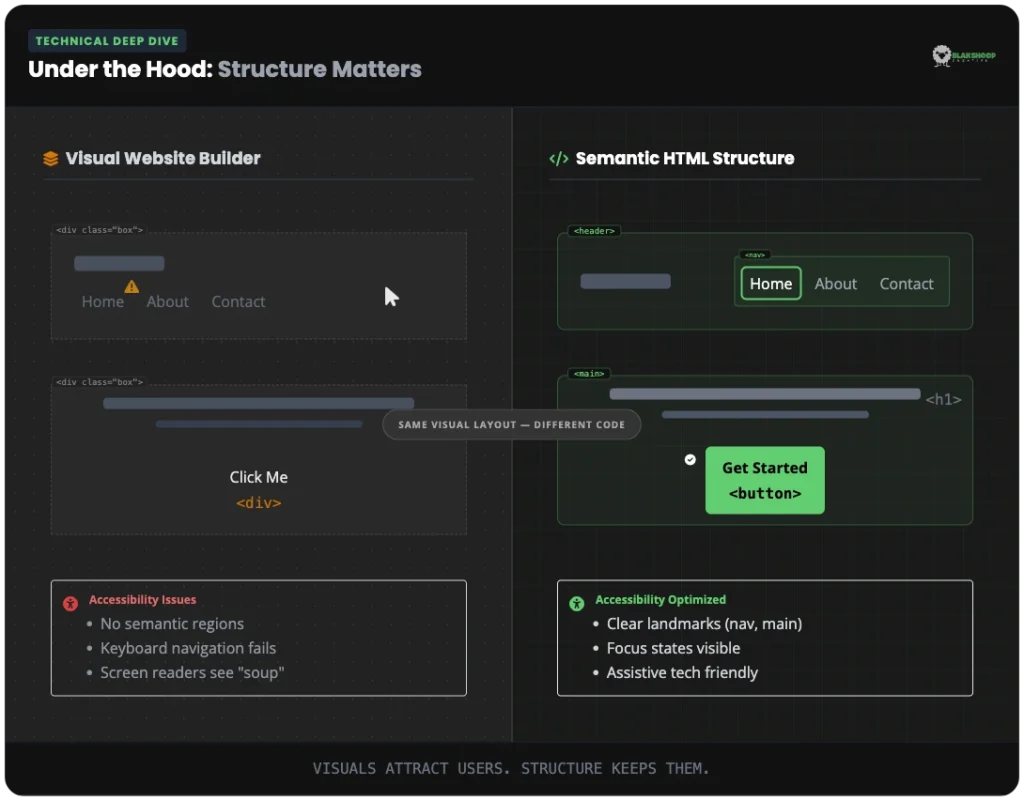Click Home in the visual builder box
Image resolution: width=1024 pixels, height=801 pixels.
103,302
